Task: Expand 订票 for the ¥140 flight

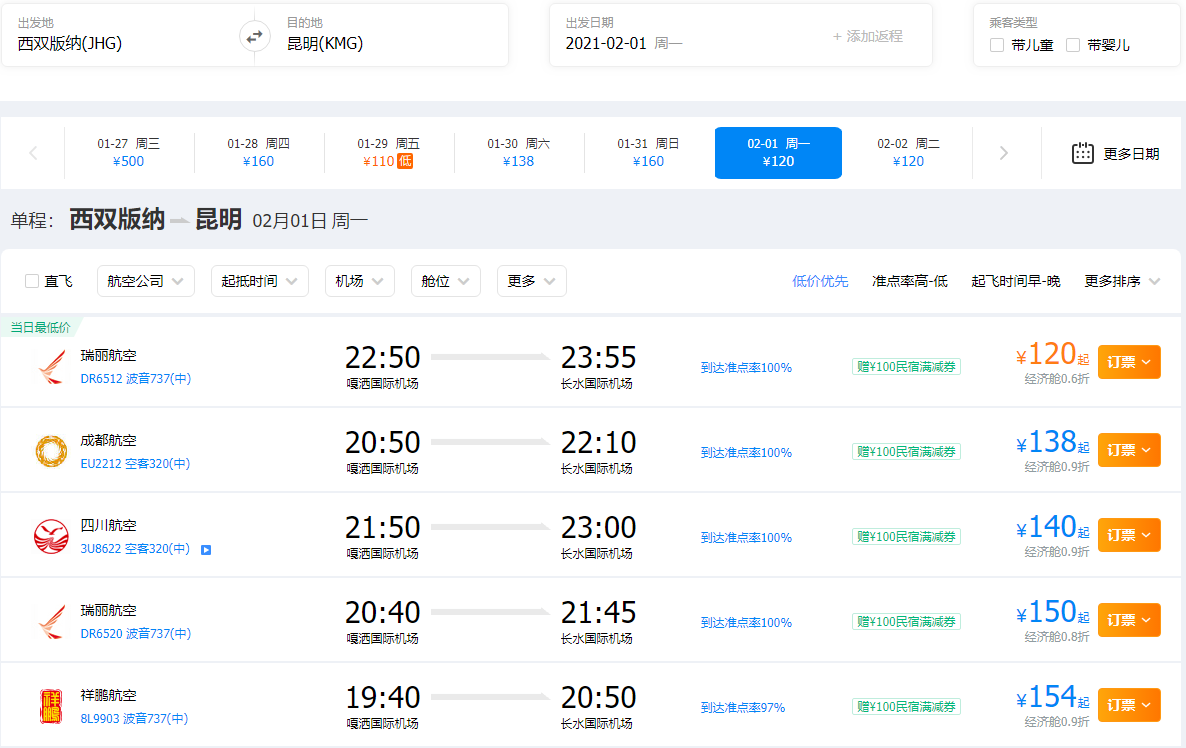Action: tap(1129, 535)
